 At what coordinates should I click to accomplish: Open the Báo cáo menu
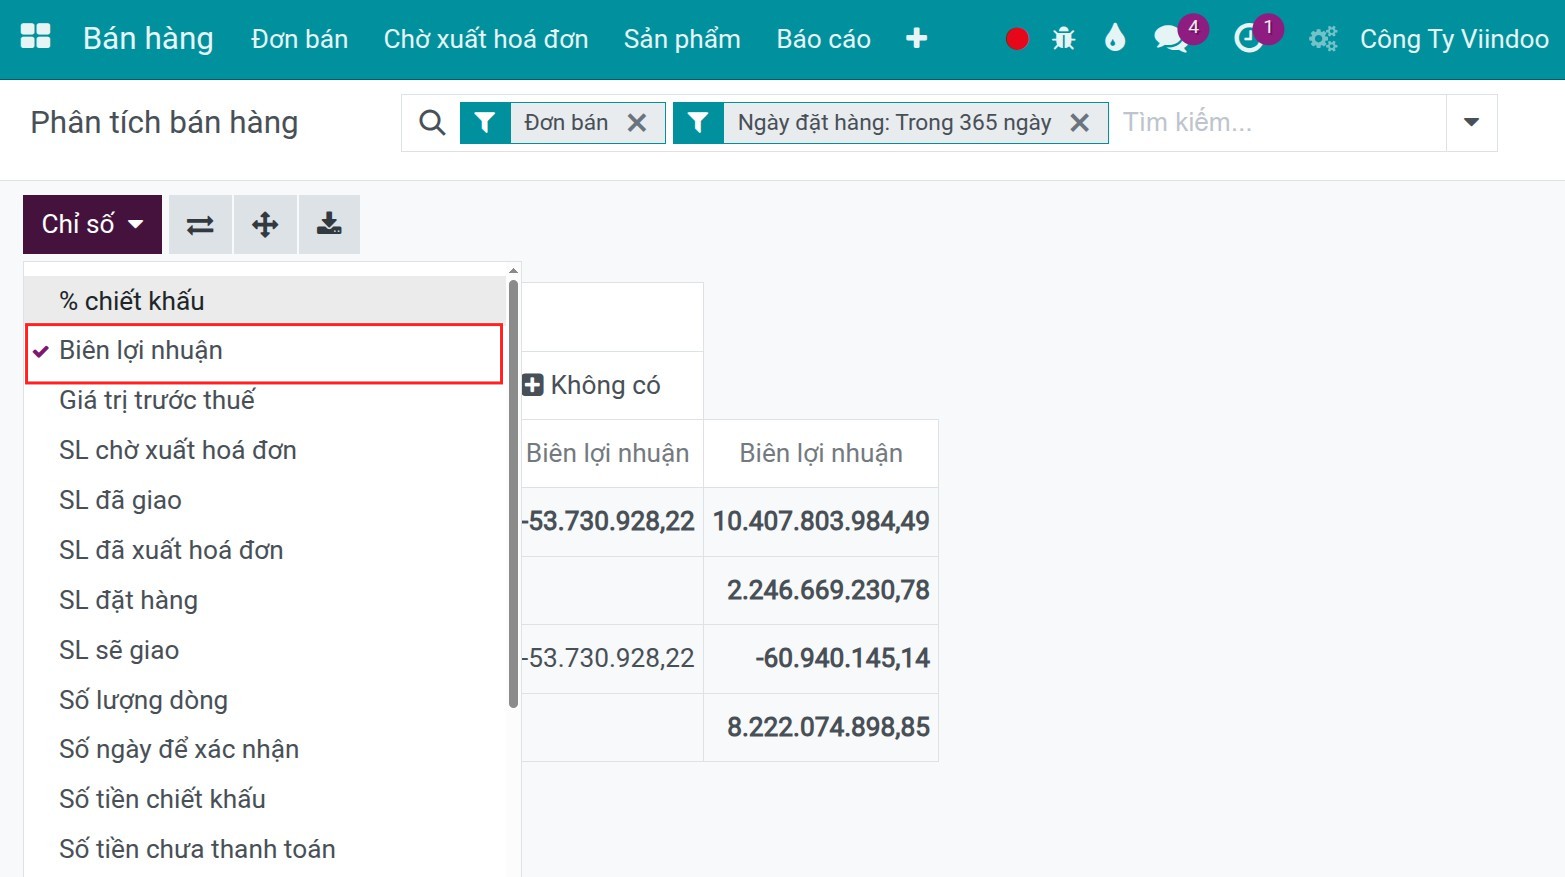(823, 39)
